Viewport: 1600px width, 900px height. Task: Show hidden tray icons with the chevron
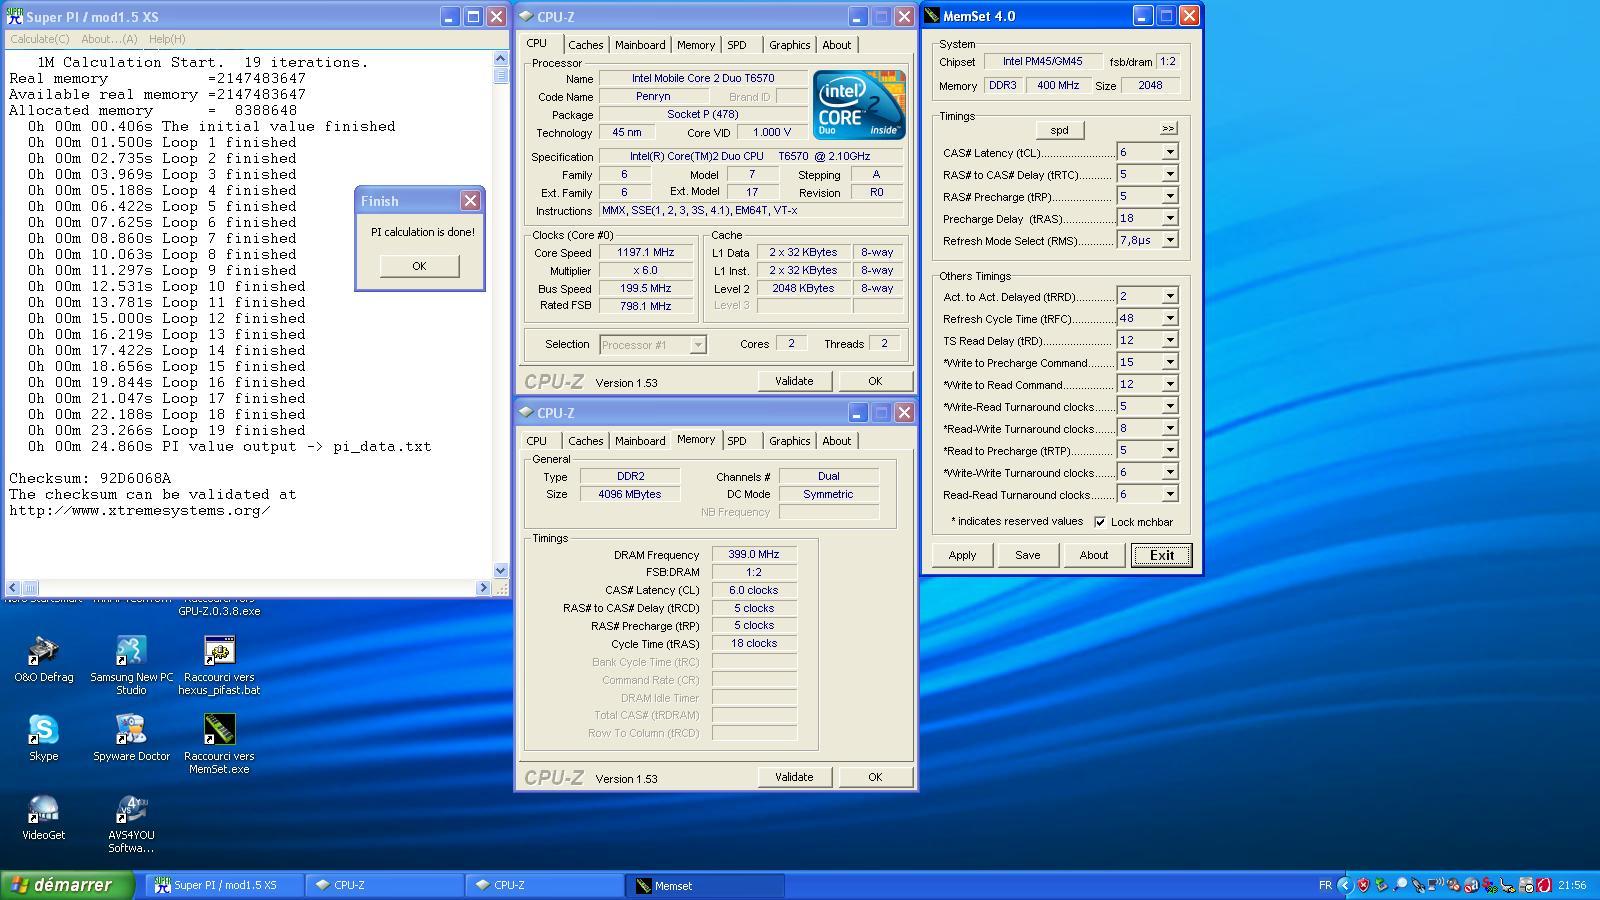pos(1345,885)
